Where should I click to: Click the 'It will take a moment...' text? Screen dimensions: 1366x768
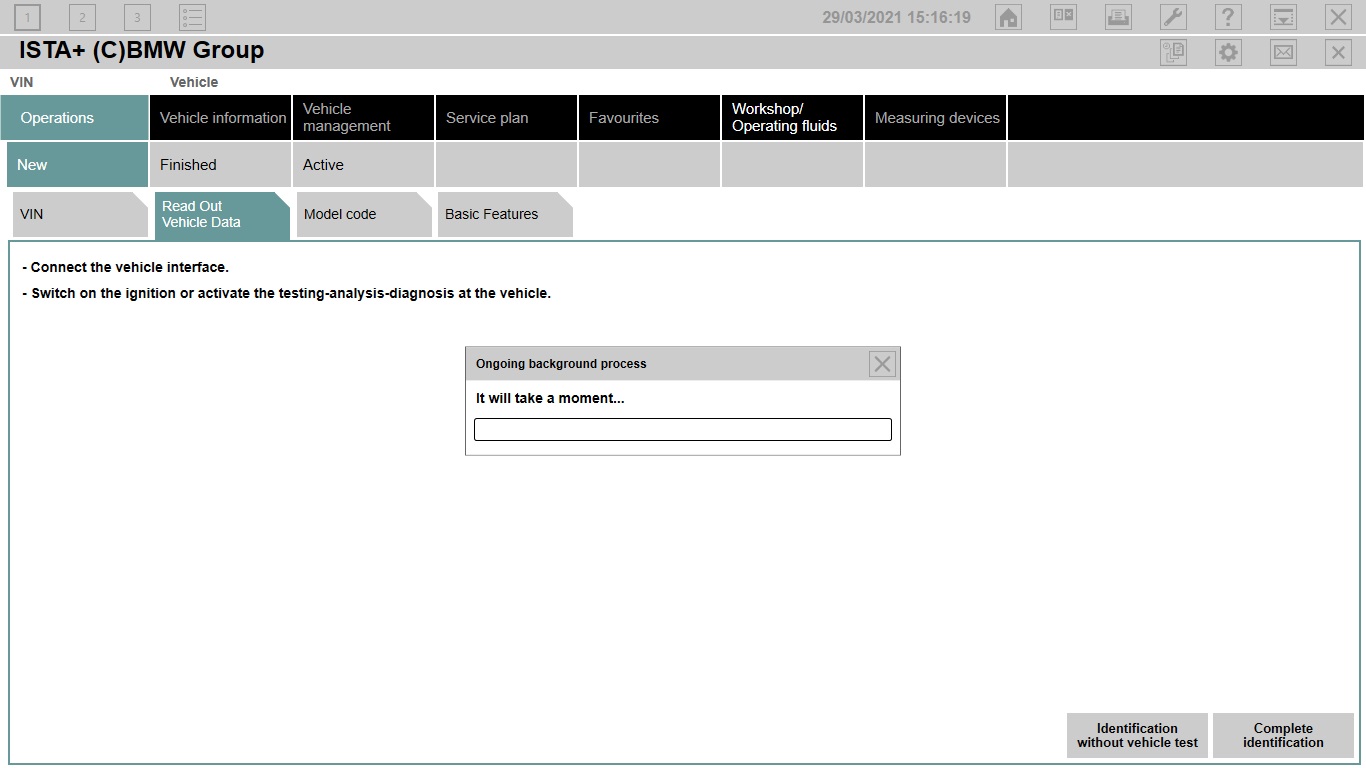pyautogui.click(x=550, y=398)
